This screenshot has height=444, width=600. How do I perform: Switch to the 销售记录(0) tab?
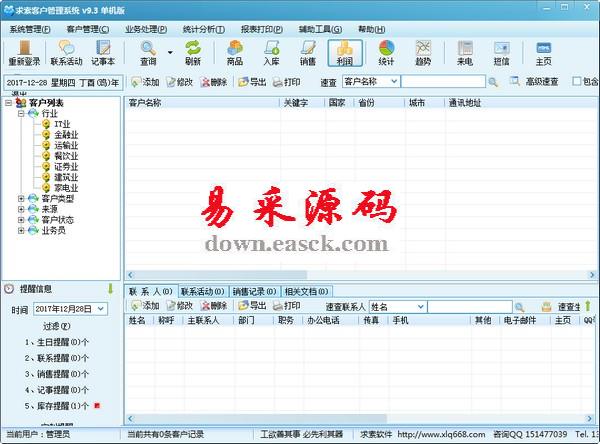254,292
